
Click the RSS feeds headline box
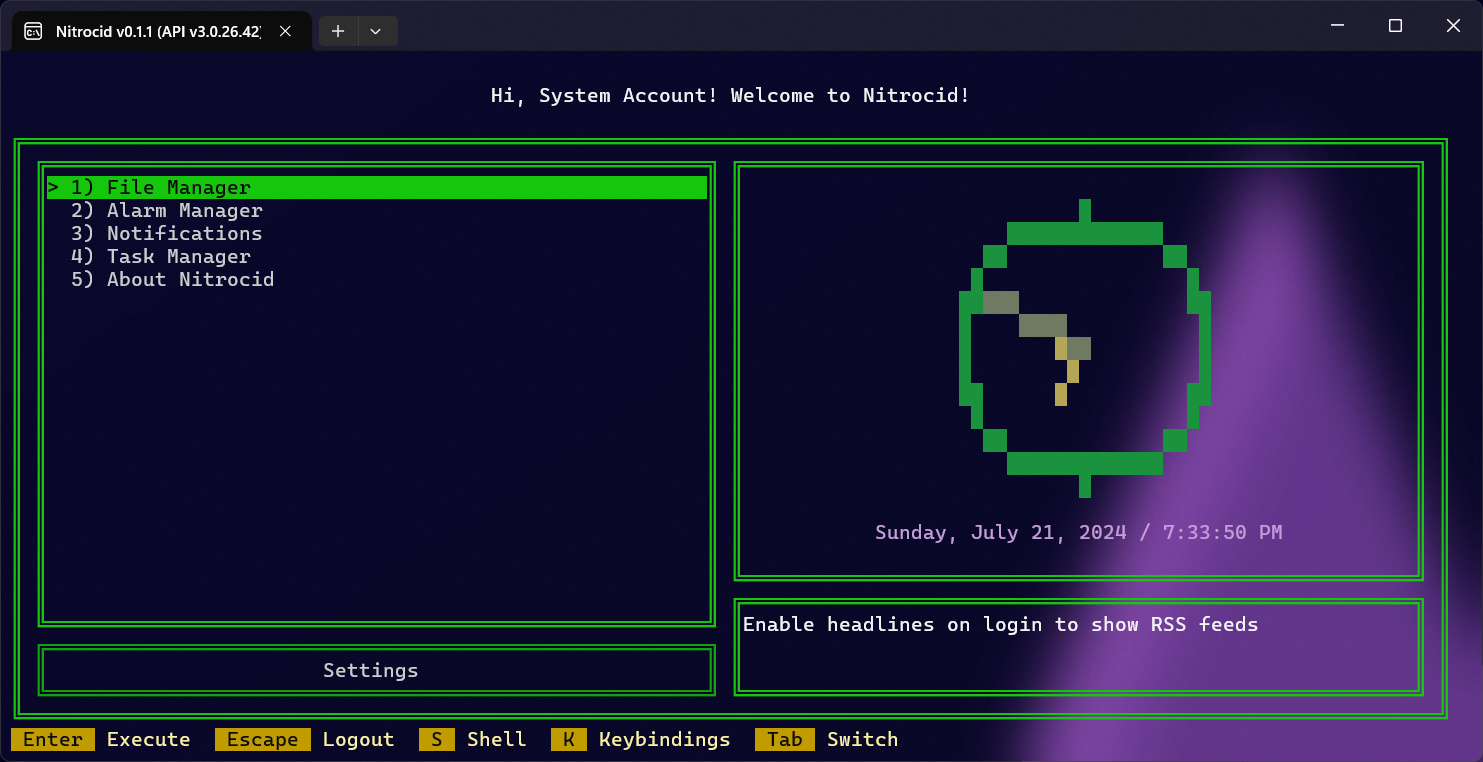point(1078,647)
